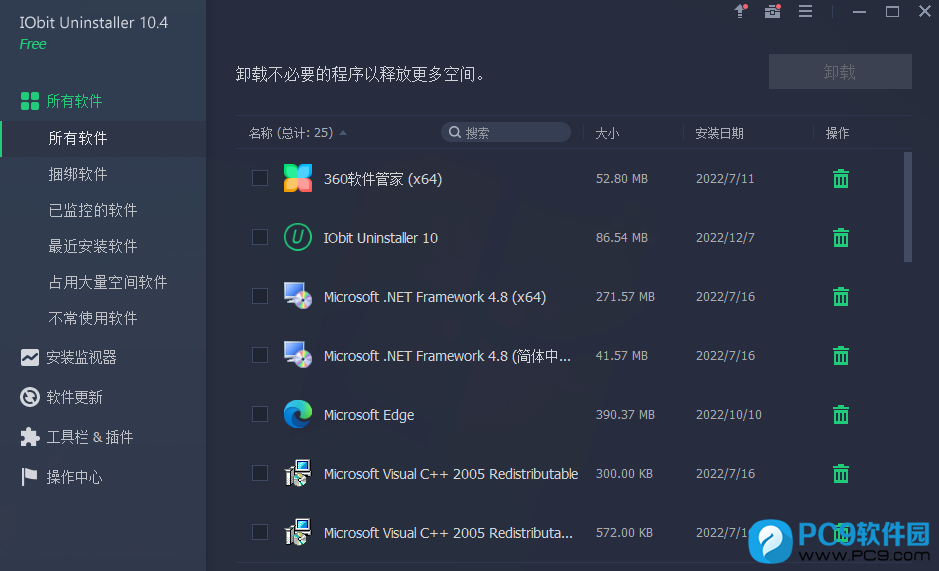Click the 360软件管家 colorful app icon
The width and height of the screenshot is (939, 571).
tap(298, 178)
